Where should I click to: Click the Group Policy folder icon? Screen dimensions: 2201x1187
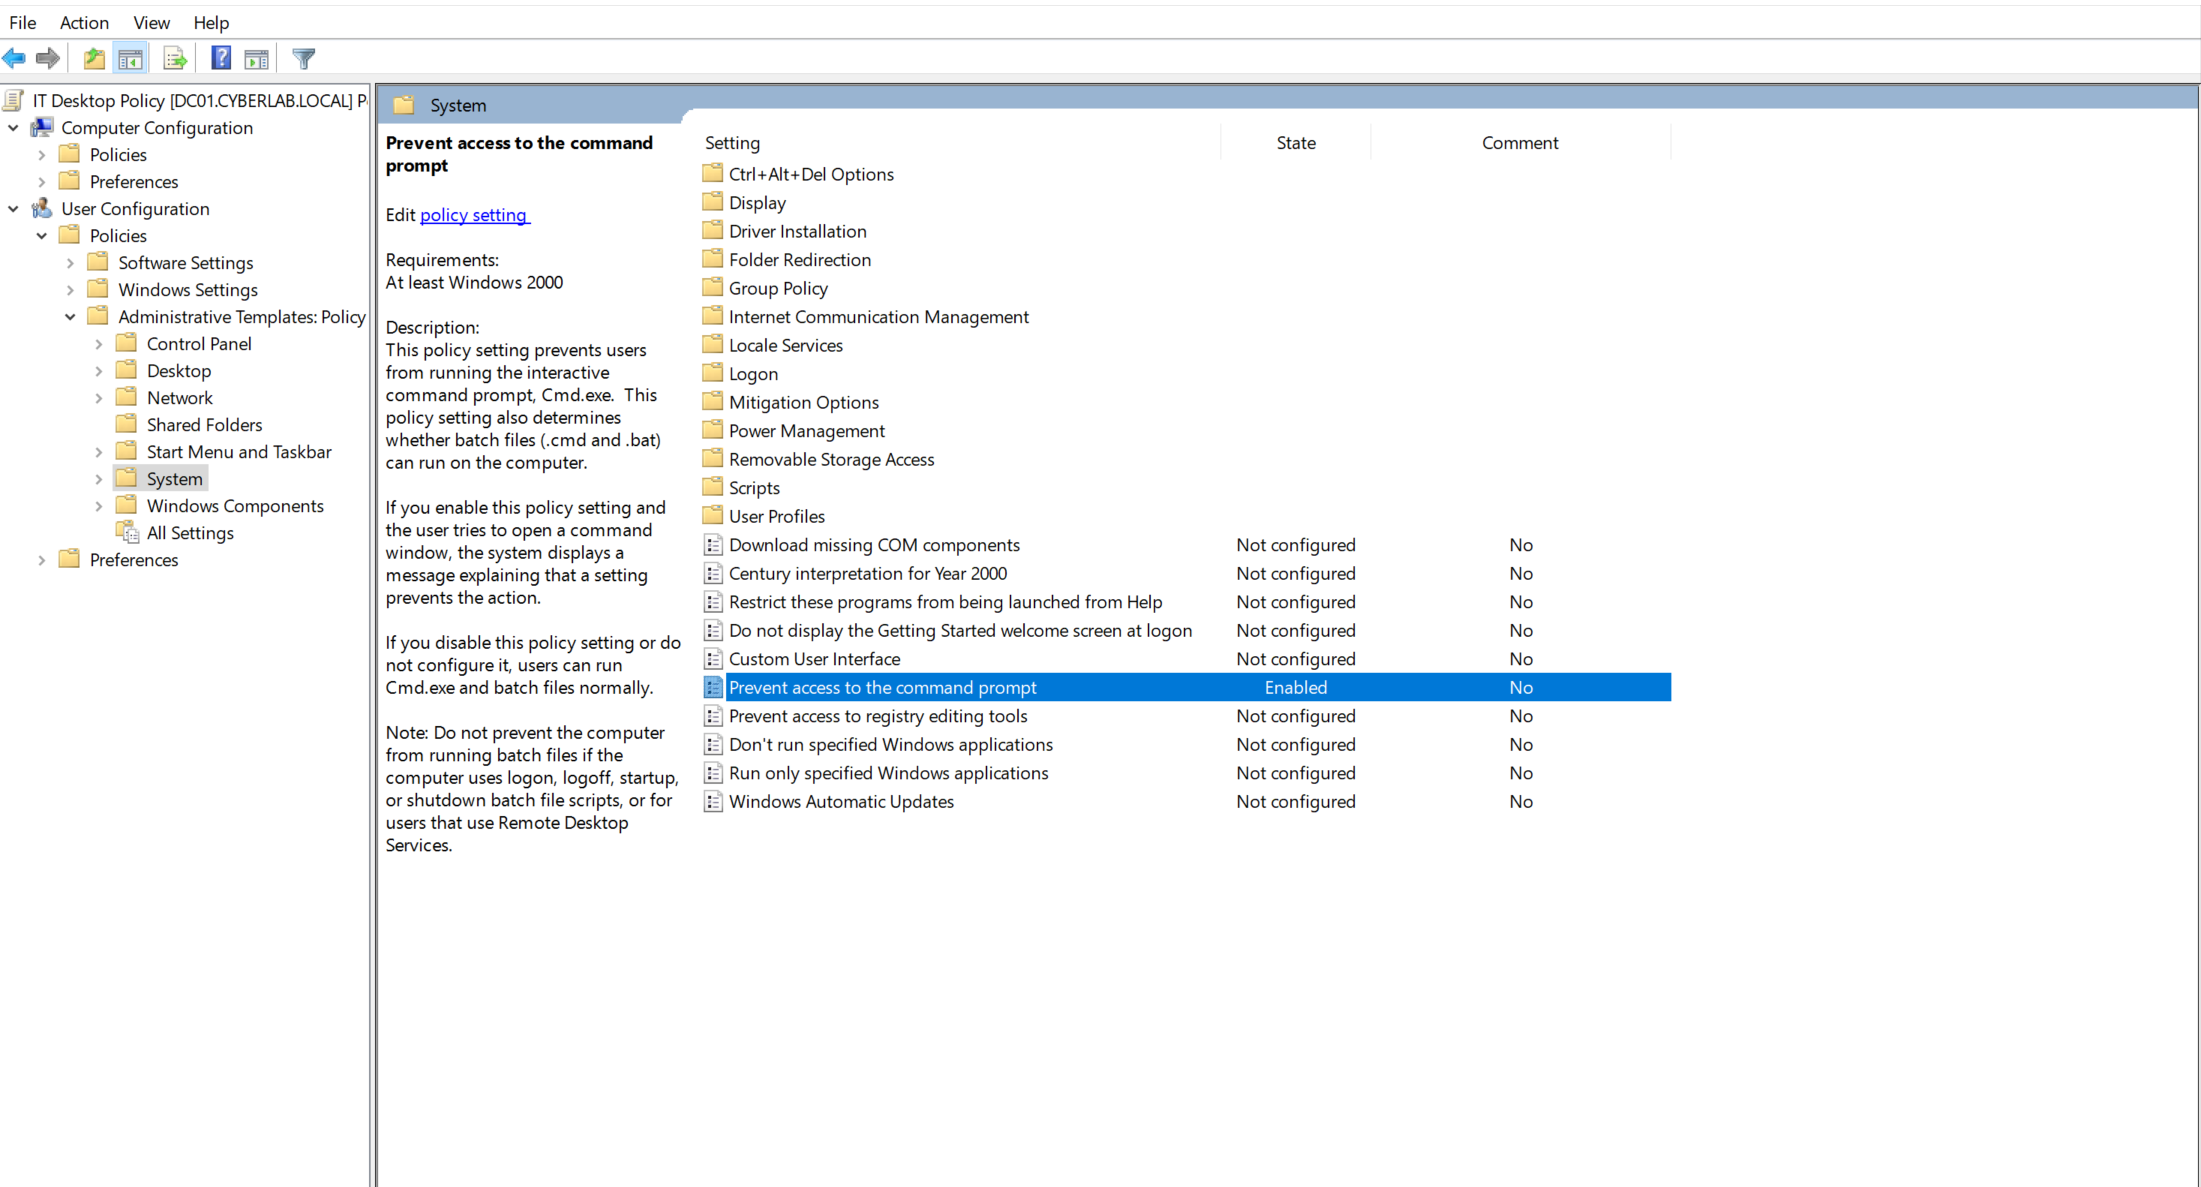click(x=713, y=288)
